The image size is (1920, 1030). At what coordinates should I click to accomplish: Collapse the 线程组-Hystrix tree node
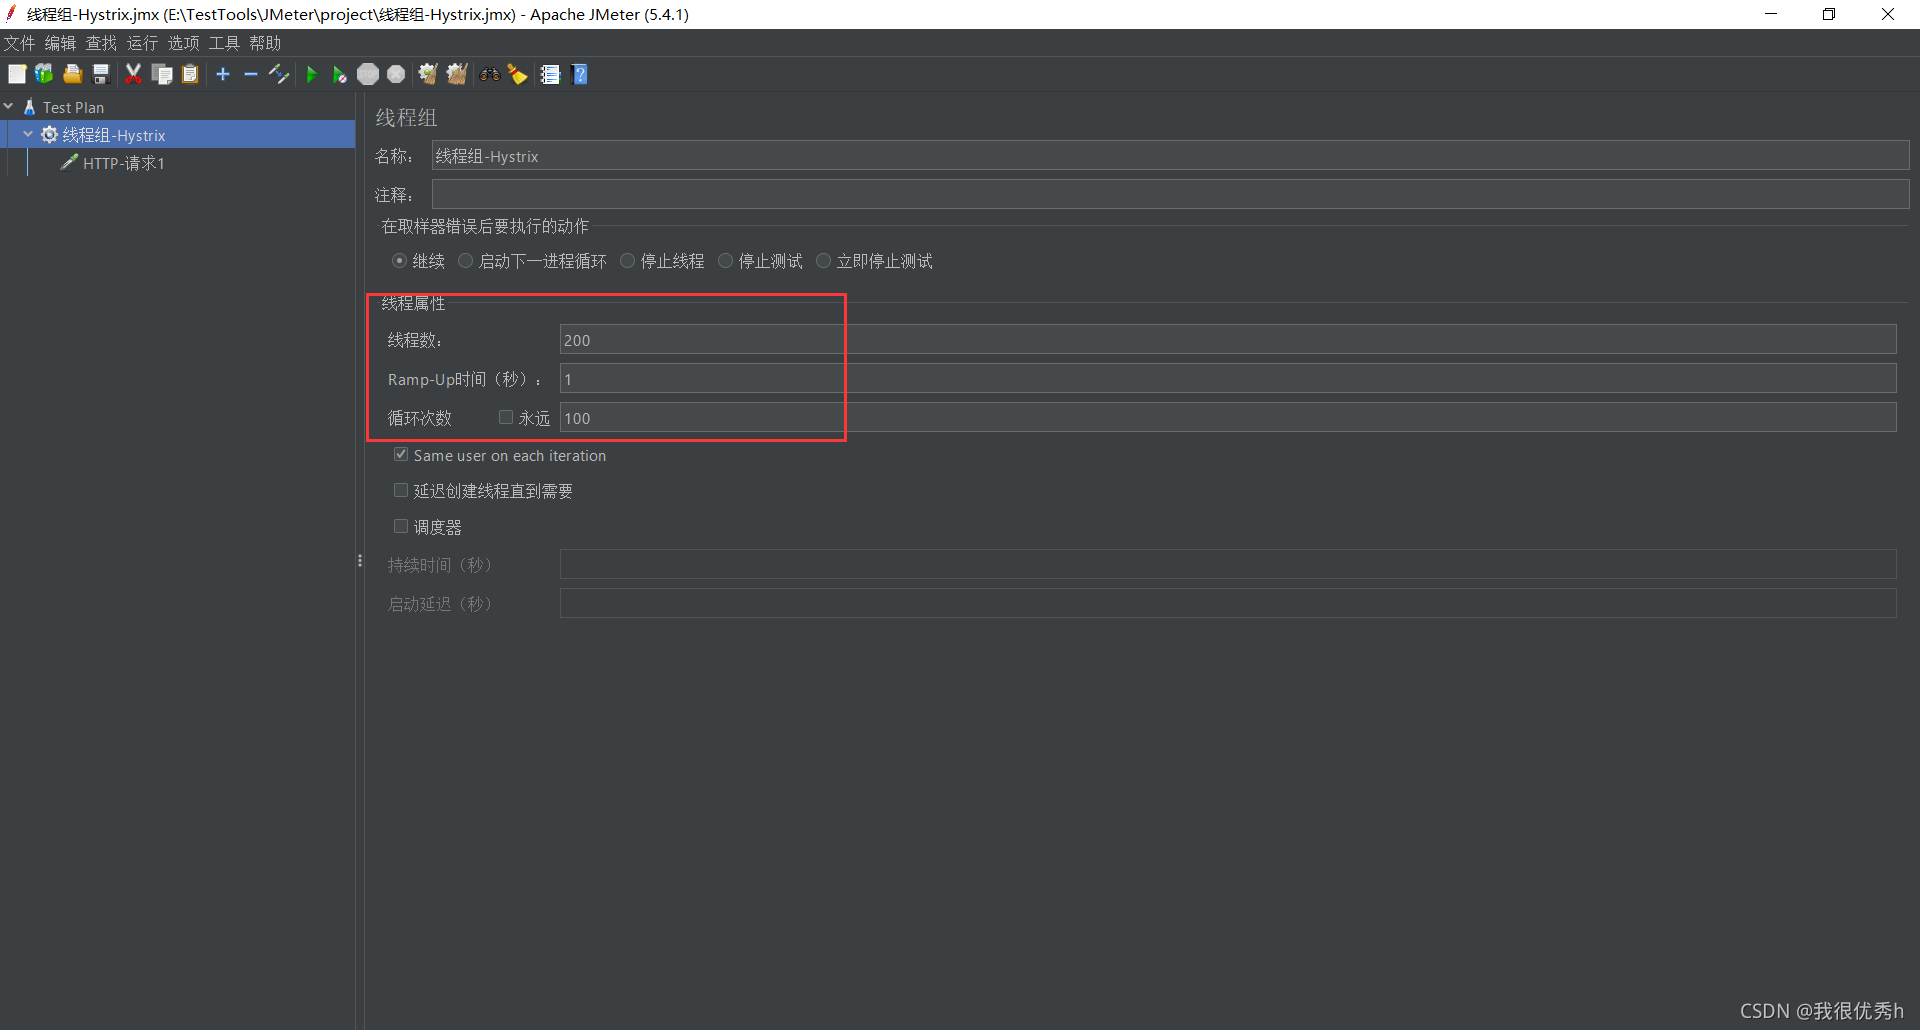(x=28, y=134)
